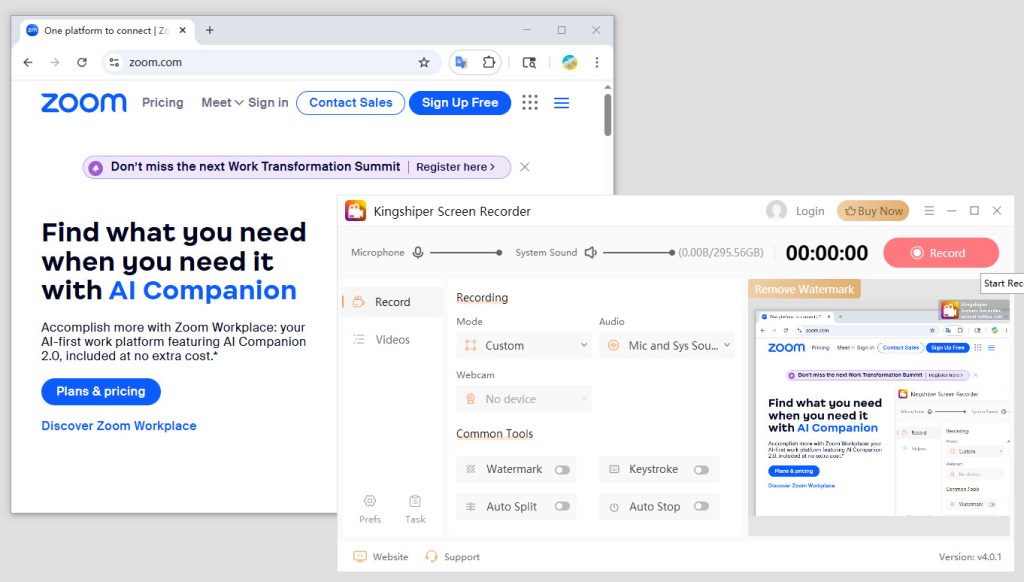Enable the Keystroke switch
The image size is (1024, 582).
point(701,470)
